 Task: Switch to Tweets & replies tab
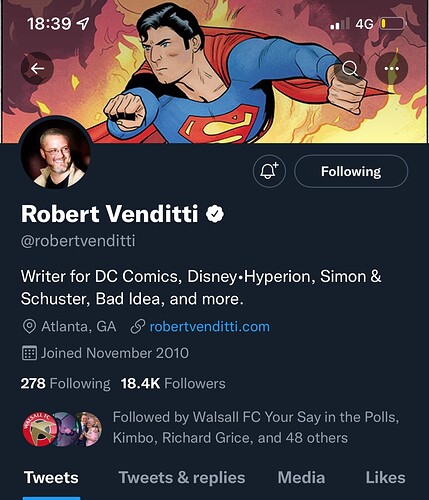pyautogui.click(x=182, y=478)
